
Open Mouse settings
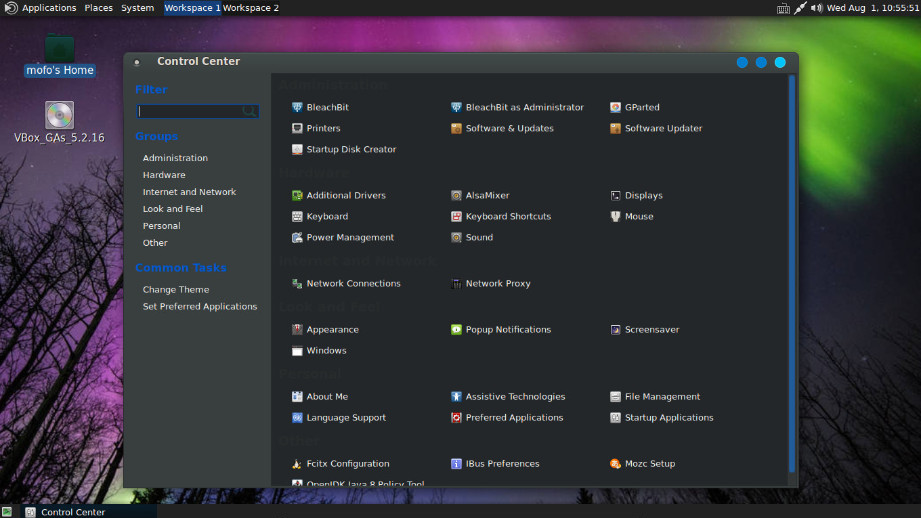click(631, 217)
